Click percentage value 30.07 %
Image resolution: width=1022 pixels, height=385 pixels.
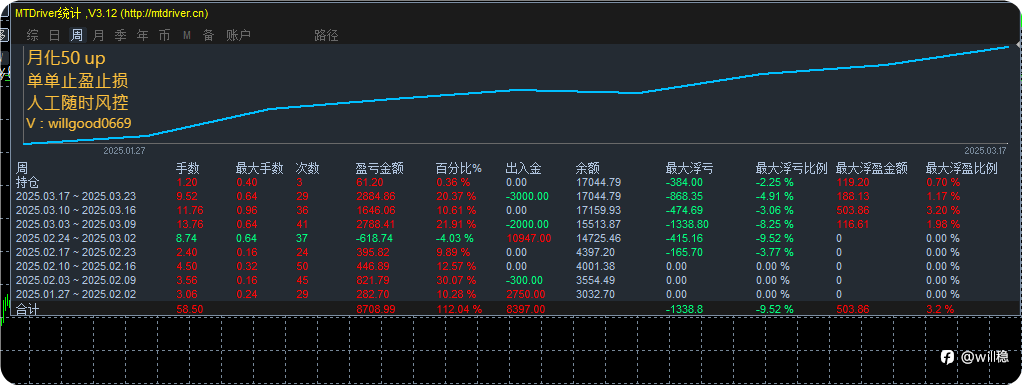tap(457, 280)
